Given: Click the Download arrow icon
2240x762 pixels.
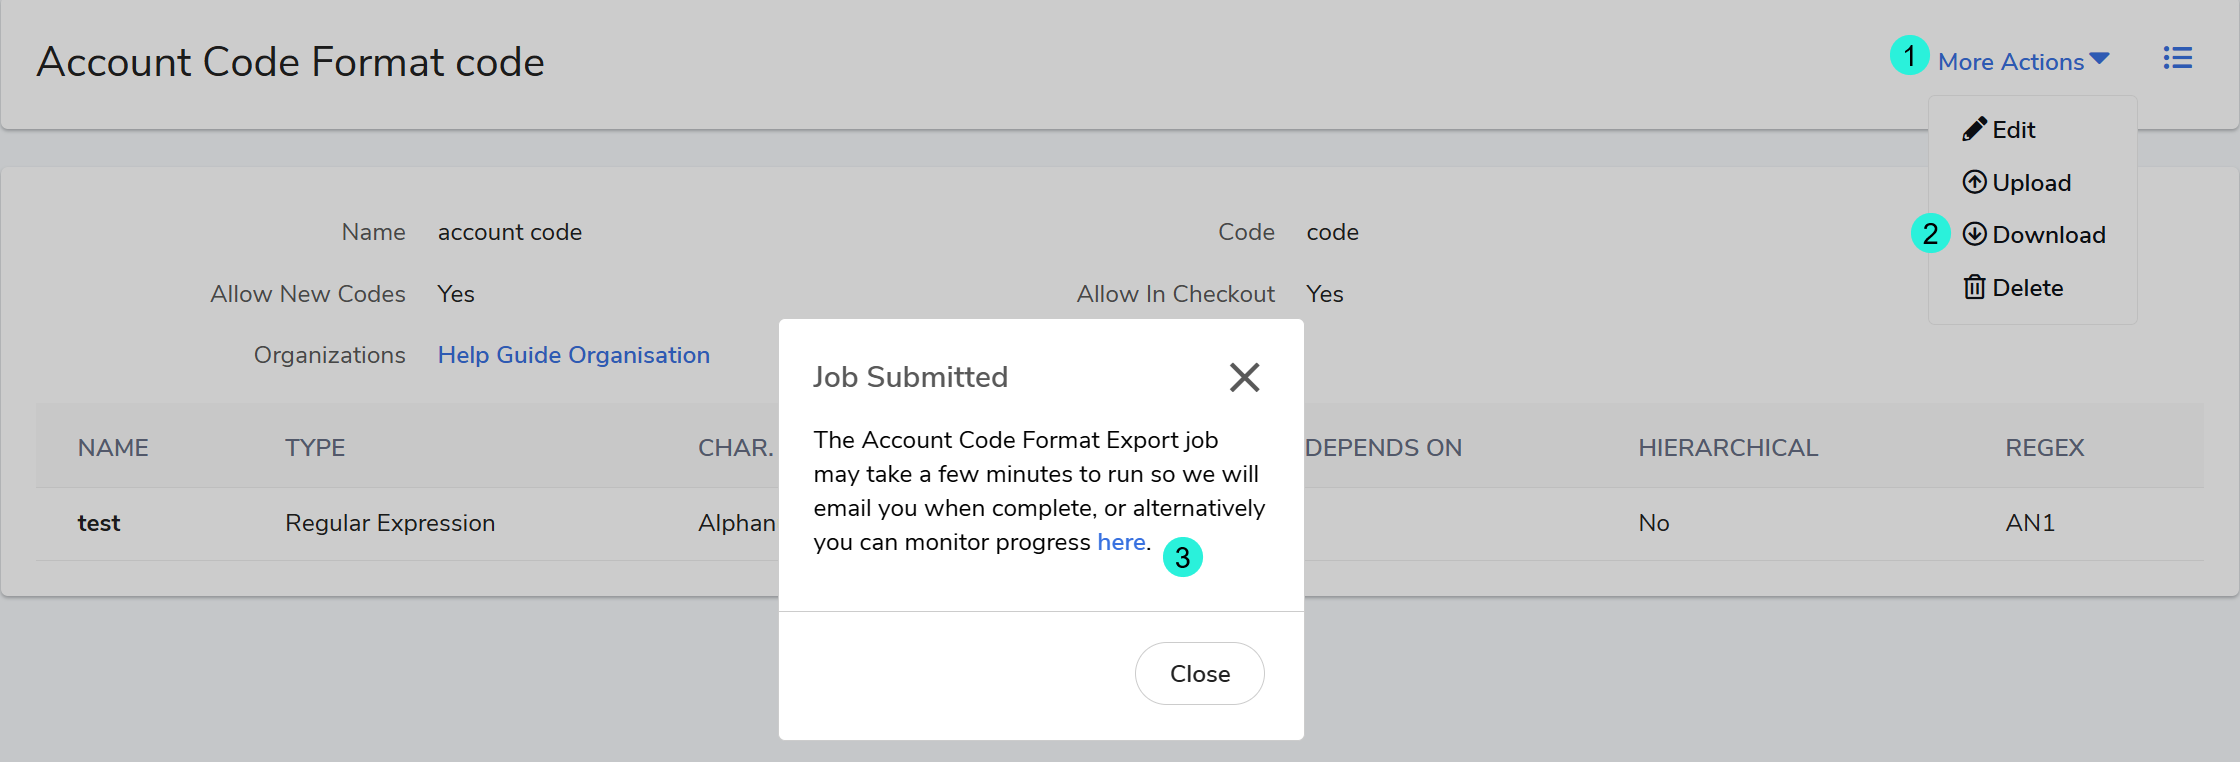Looking at the screenshot, I should (x=1974, y=234).
